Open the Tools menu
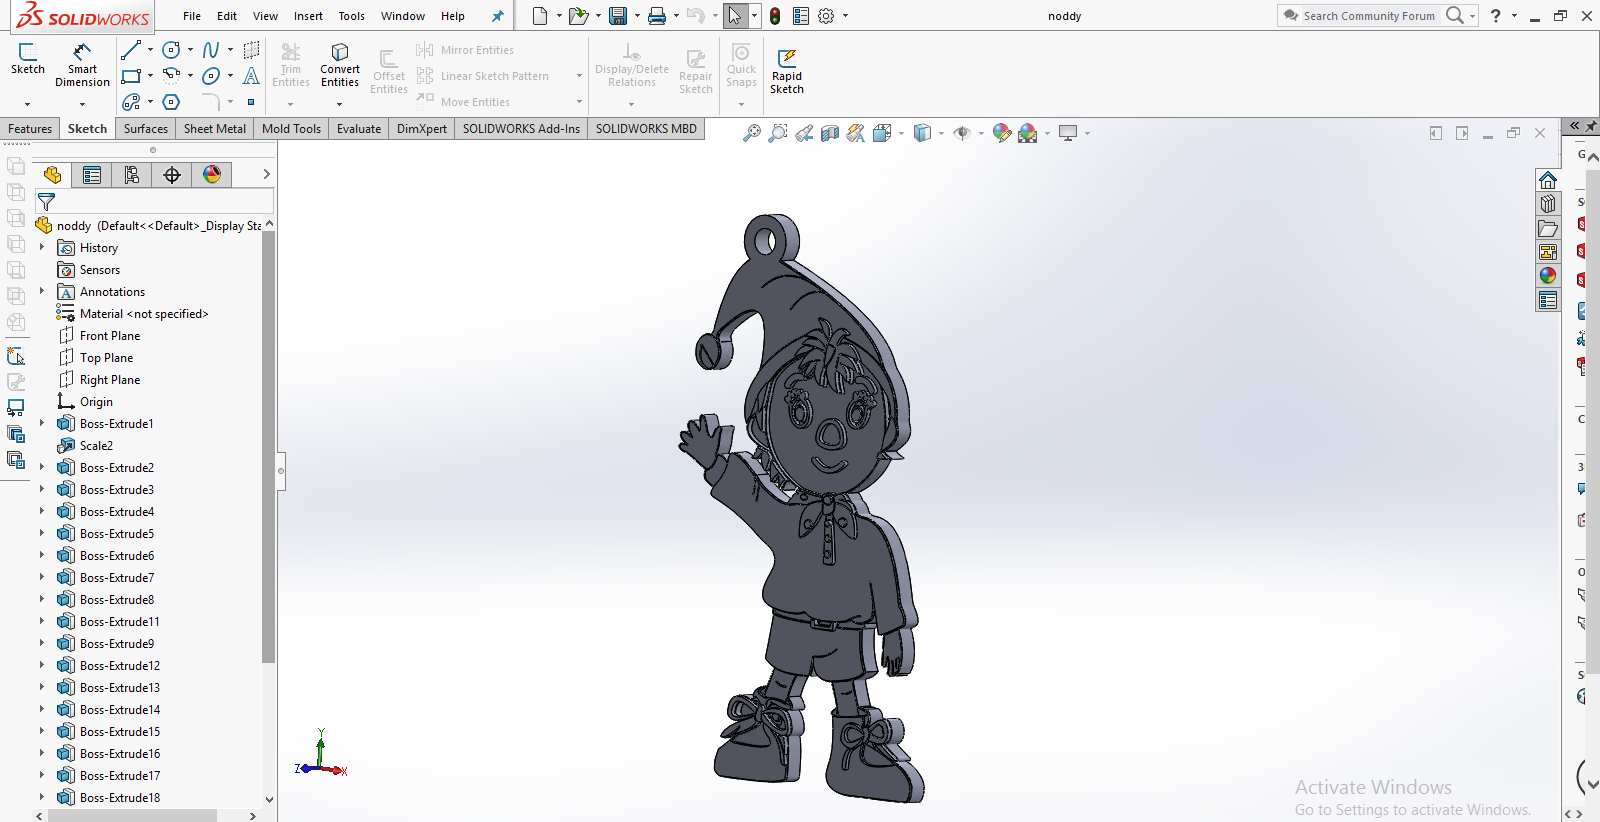Image resolution: width=1600 pixels, height=822 pixels. pos(352,16)
